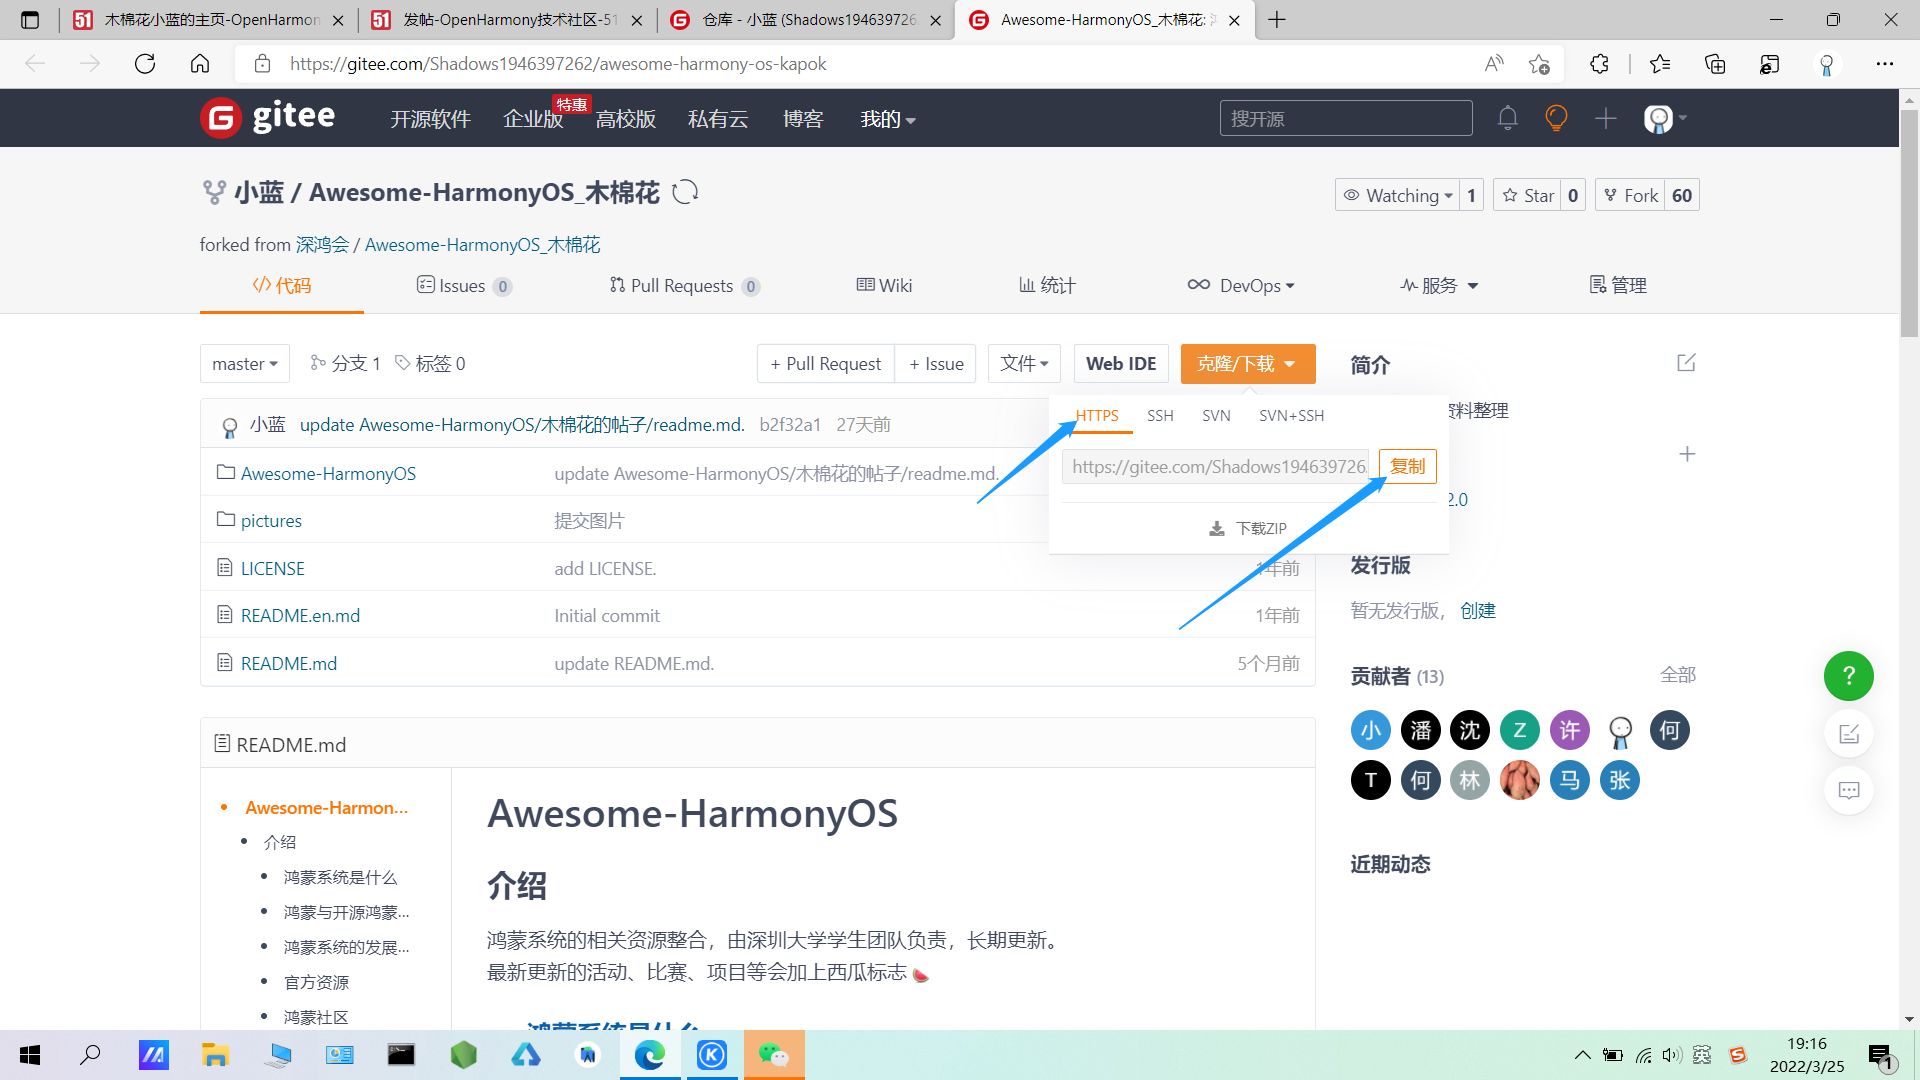
Task: Open browser settings ellipsis menu
Action: pyautogui.click(x=1884, y=64)
